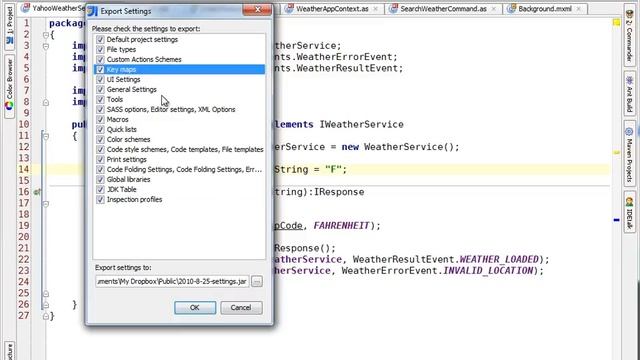Viewport: 640px width, 360px height.
Task: Select the Color schemes list row
Action: 179,140
